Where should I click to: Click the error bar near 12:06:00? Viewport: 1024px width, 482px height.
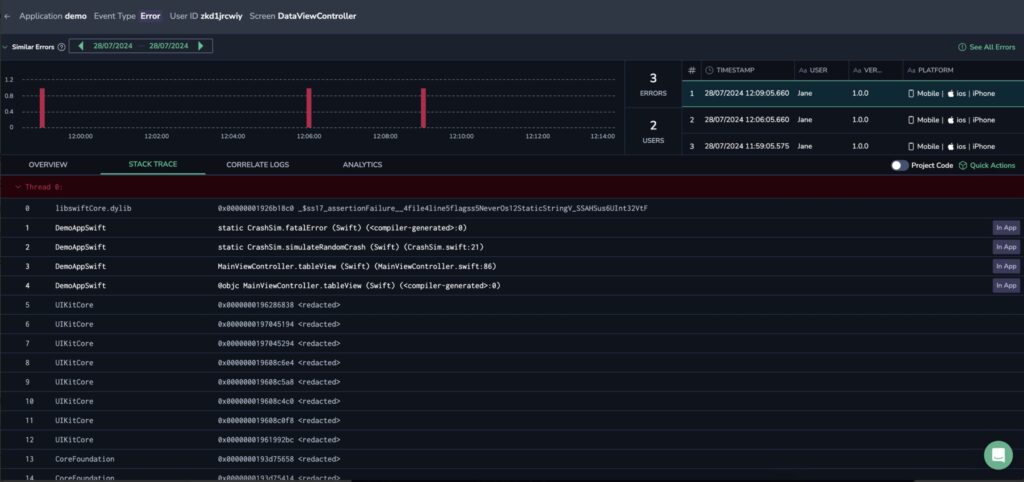[x=309, y=108]
